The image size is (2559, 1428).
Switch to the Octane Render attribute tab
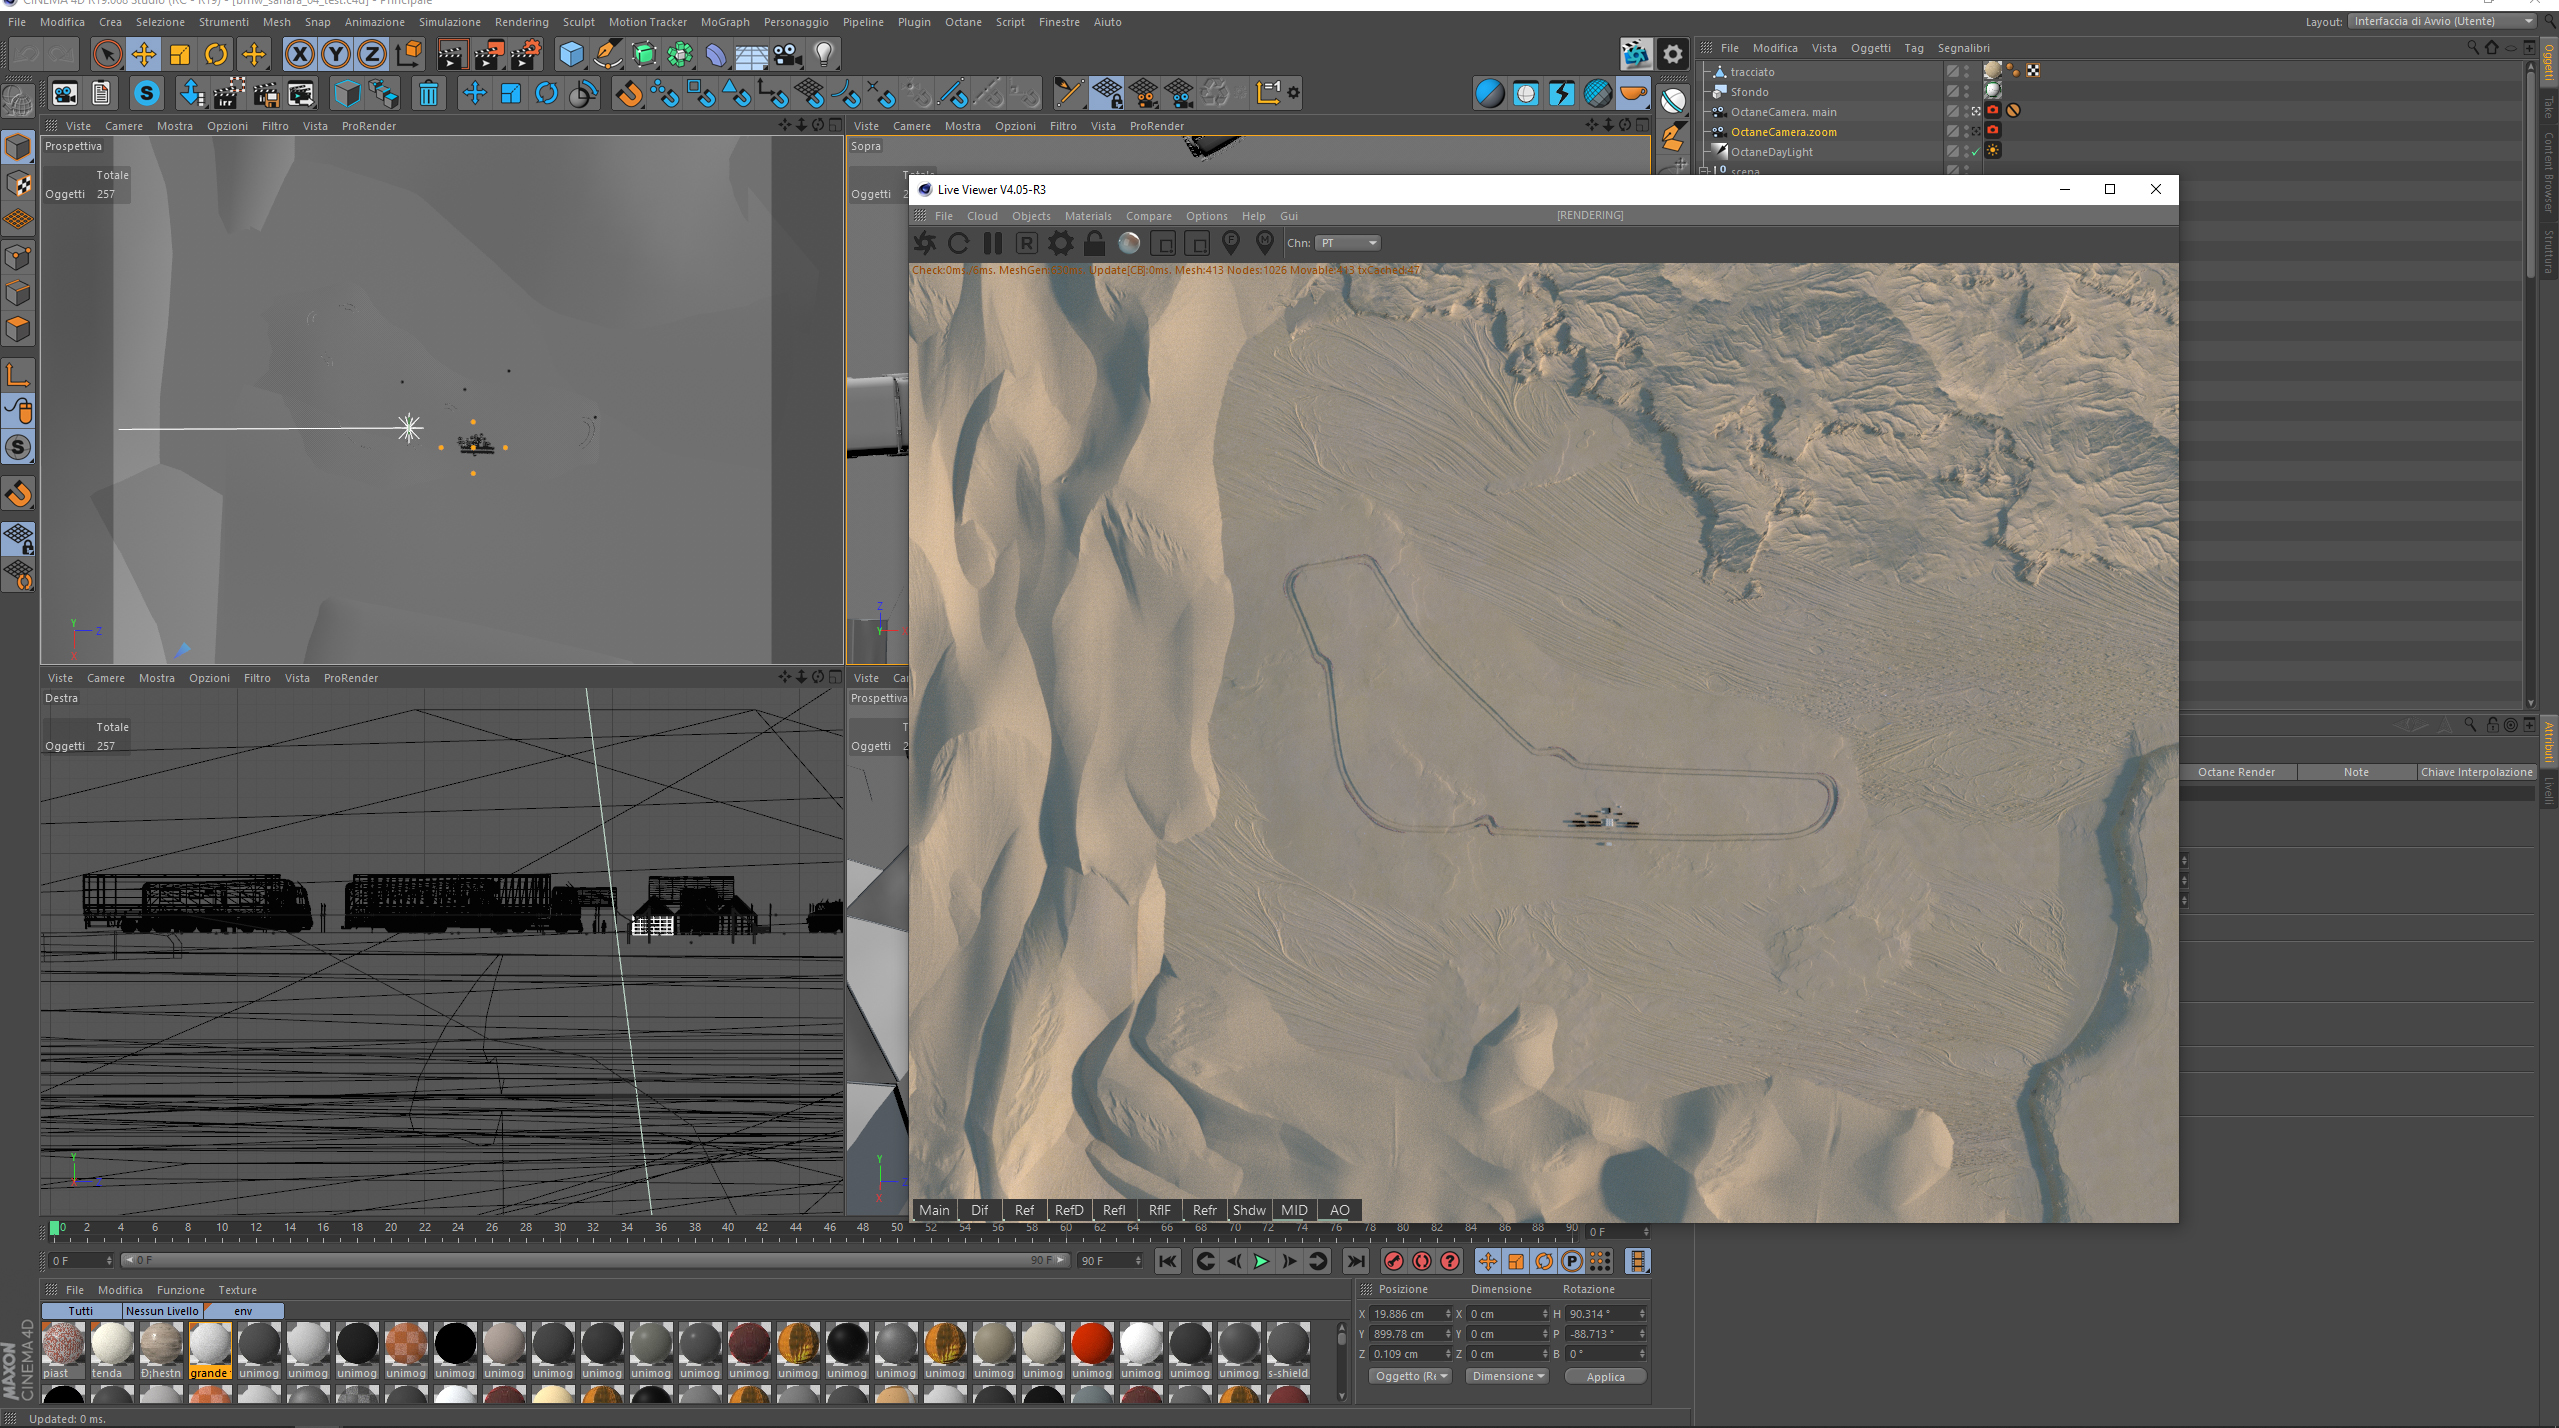click(x=2236, y=772)
